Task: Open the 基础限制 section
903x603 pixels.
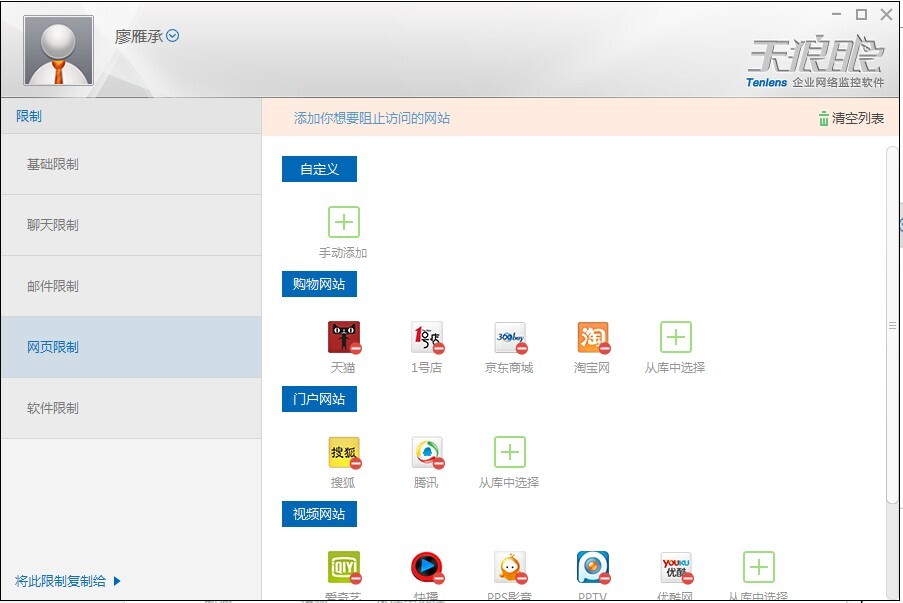Action: click(131, 164)
